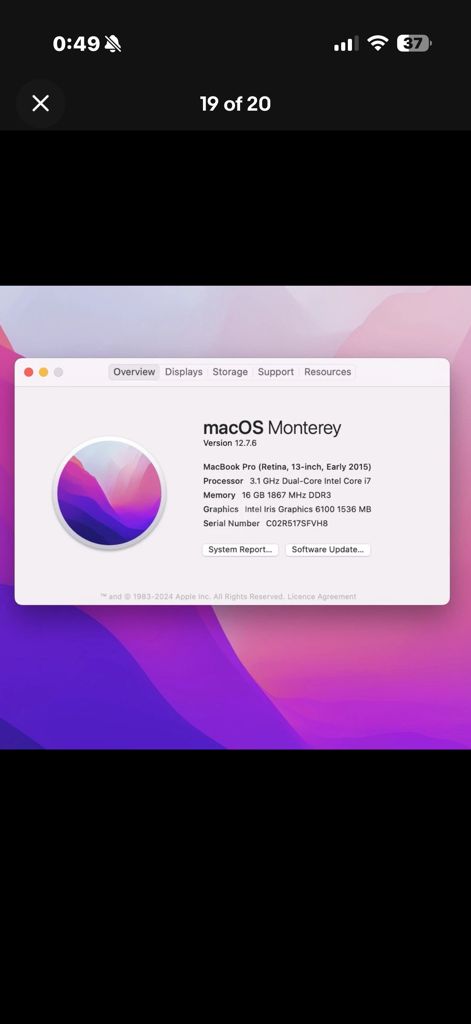This screenshot has width=471, height=1024.
Task: Tap the 0:49 clock in status bar
Action: click(x=76, y=44)
